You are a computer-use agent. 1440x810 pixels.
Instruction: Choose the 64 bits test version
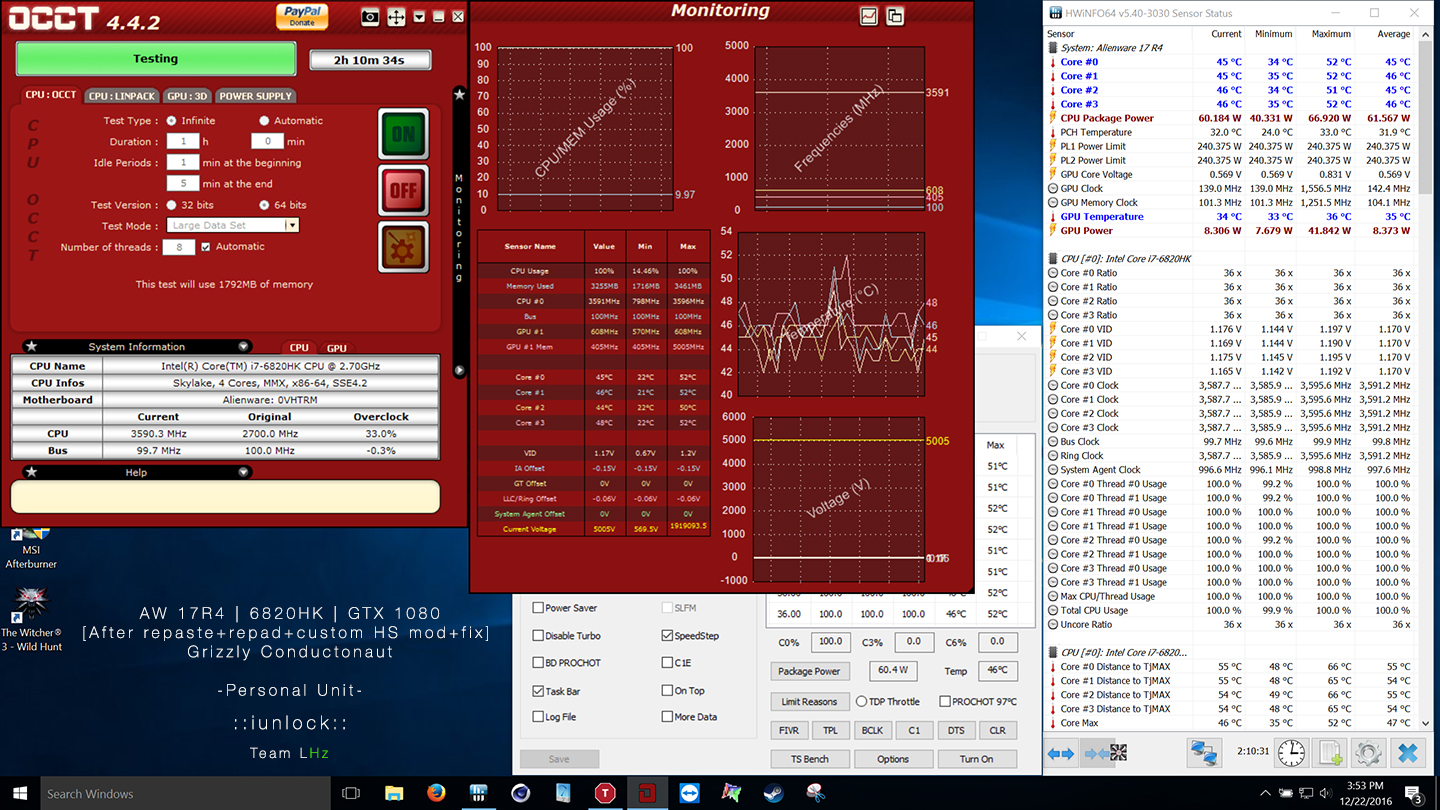[264, 205]
